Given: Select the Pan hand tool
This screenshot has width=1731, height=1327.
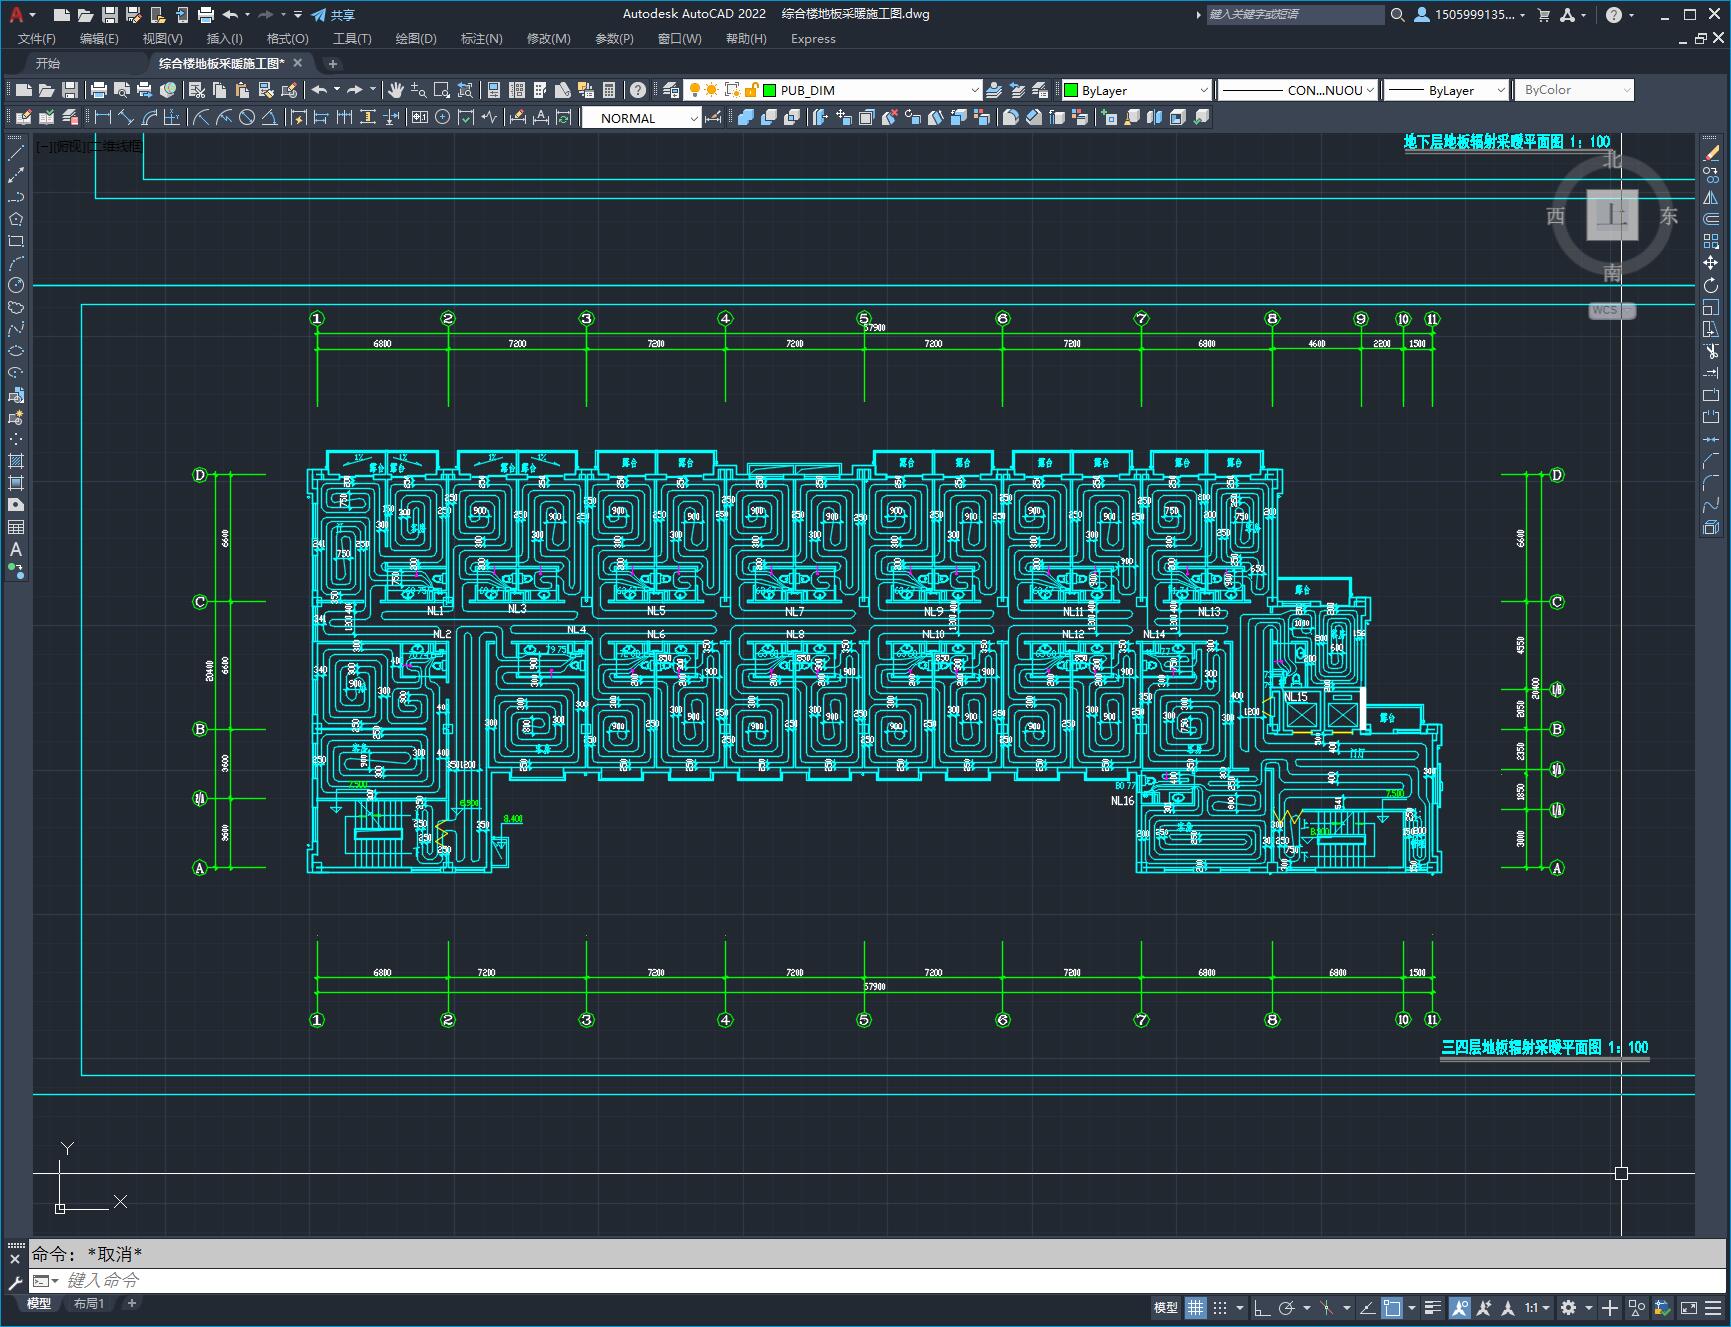Looking at the screenshot, I should [x=395, y=90].
